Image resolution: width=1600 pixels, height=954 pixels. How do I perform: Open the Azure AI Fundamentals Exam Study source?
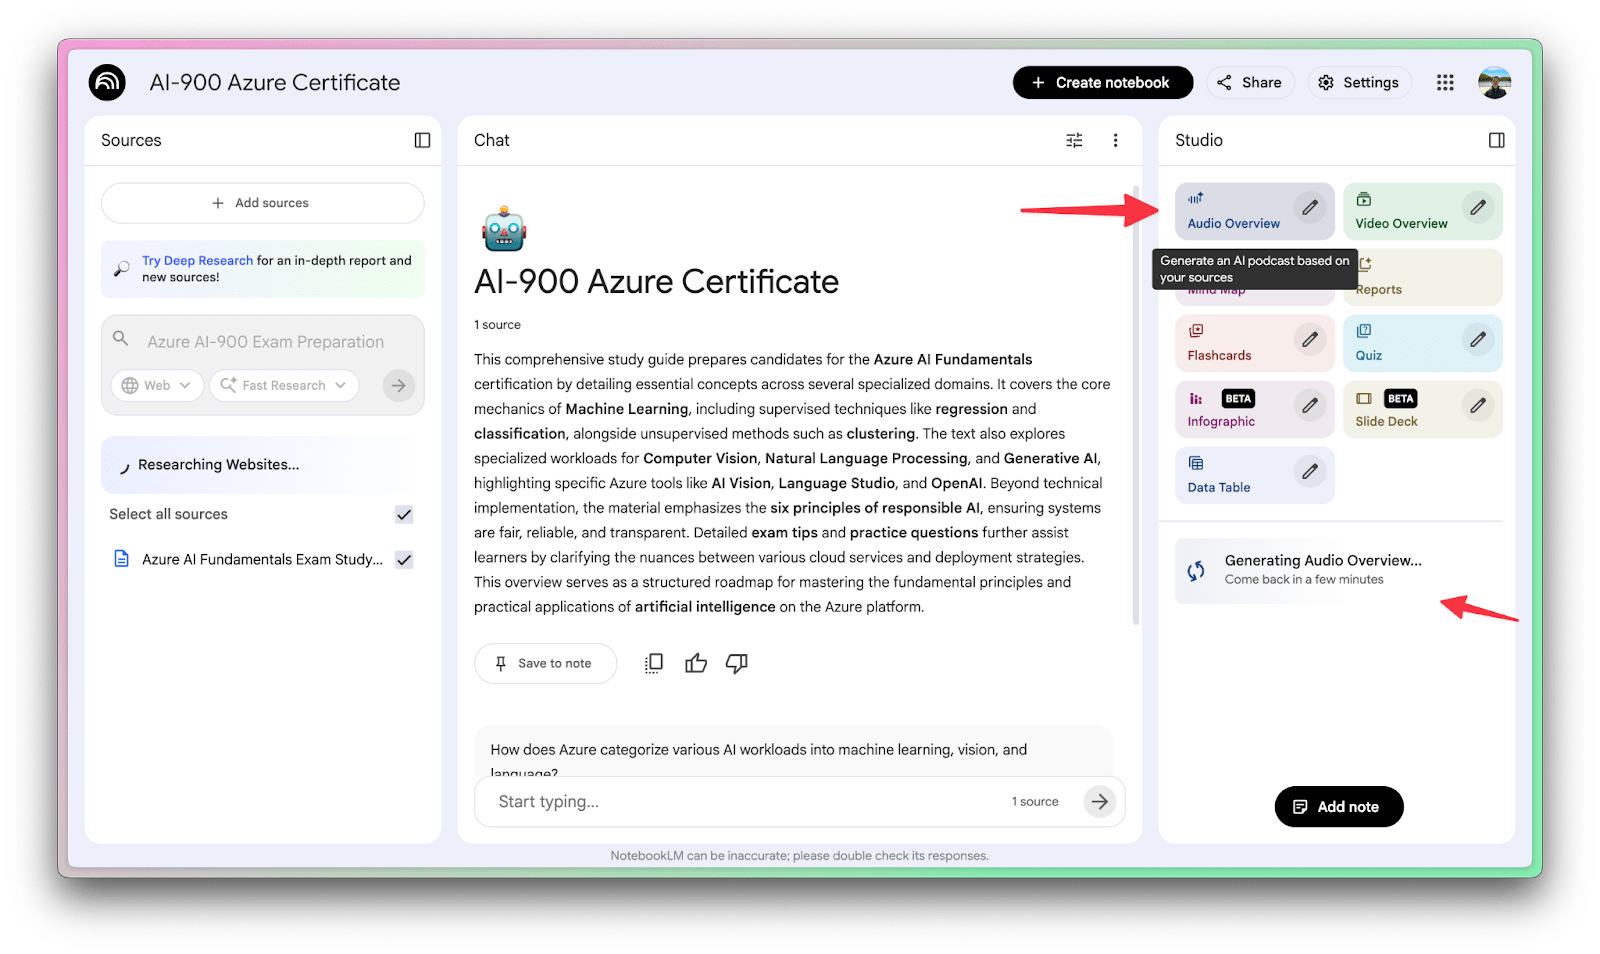[262, 559]
